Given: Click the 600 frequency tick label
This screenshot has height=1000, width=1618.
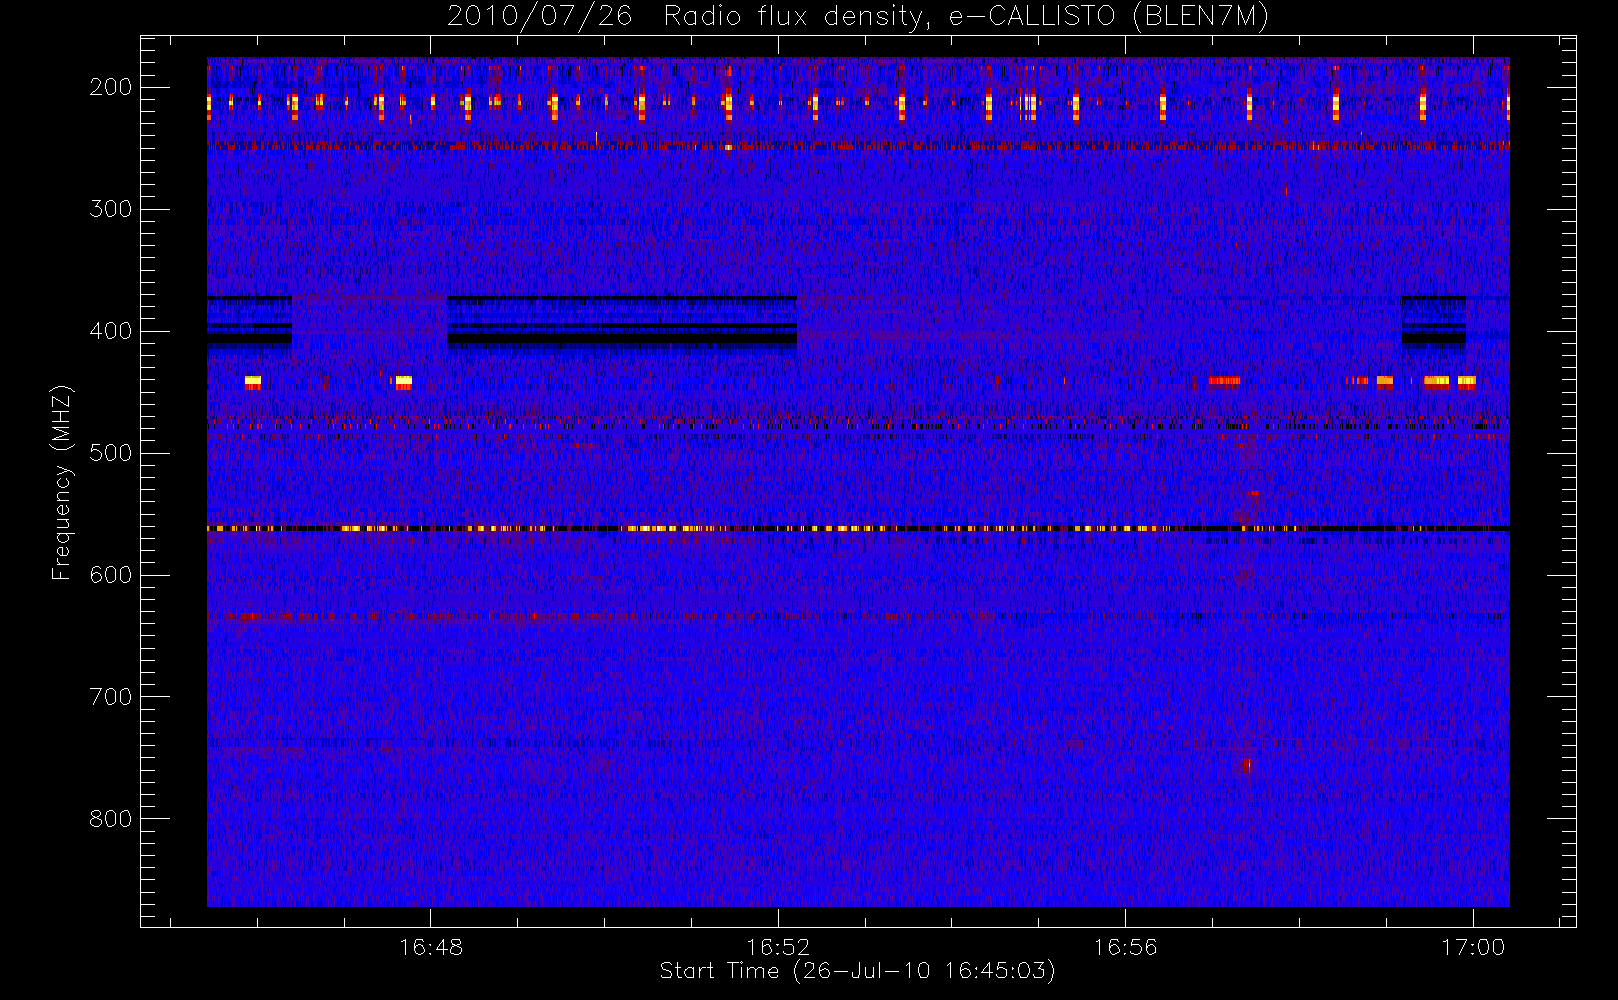Looking at the screenshot, I should point(110,575).
